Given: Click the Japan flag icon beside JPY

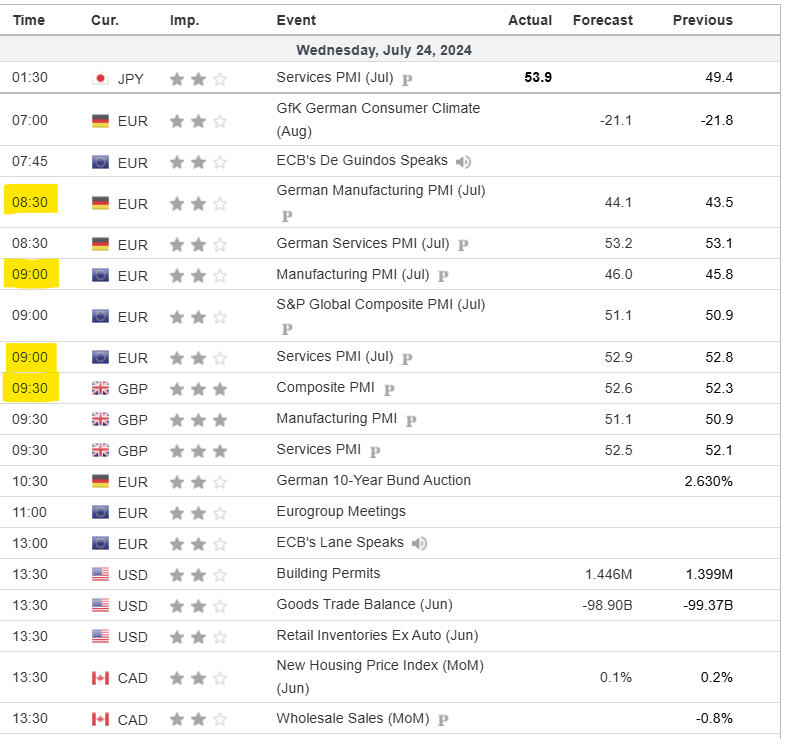Looking at the screenshot, I should tap(100, 78).
